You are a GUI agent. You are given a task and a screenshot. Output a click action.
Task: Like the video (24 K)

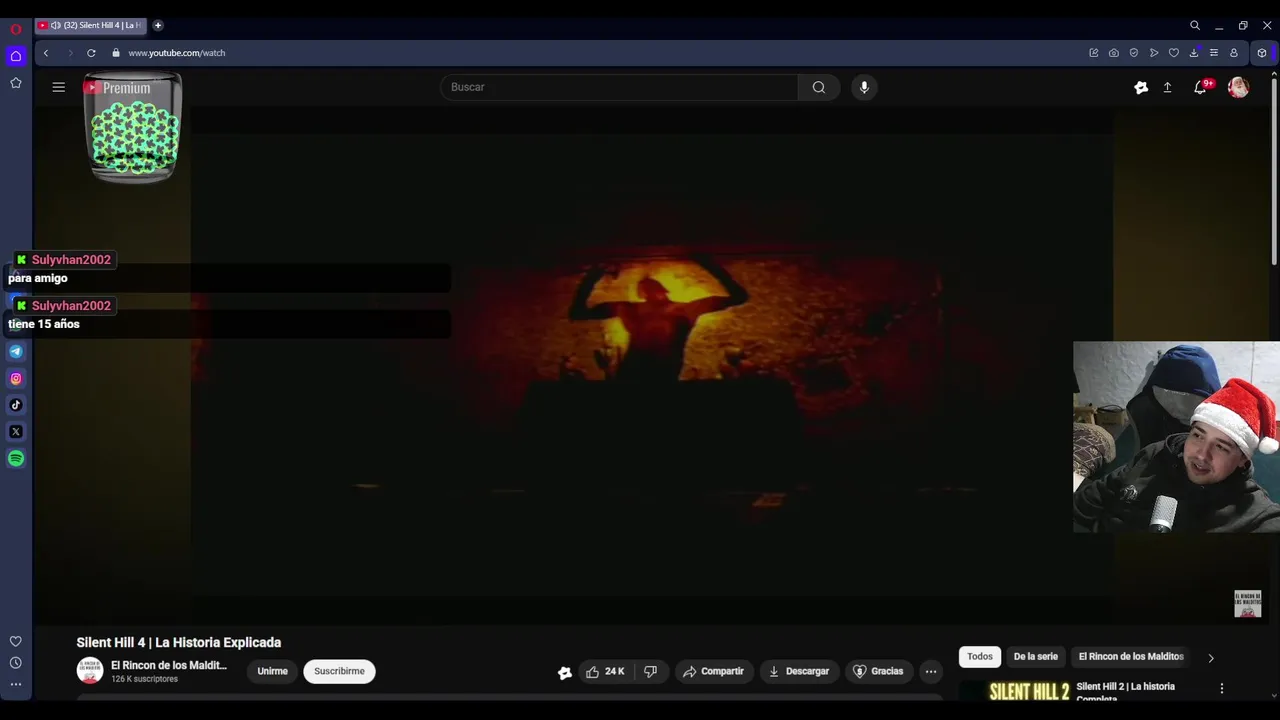[606, 671]
